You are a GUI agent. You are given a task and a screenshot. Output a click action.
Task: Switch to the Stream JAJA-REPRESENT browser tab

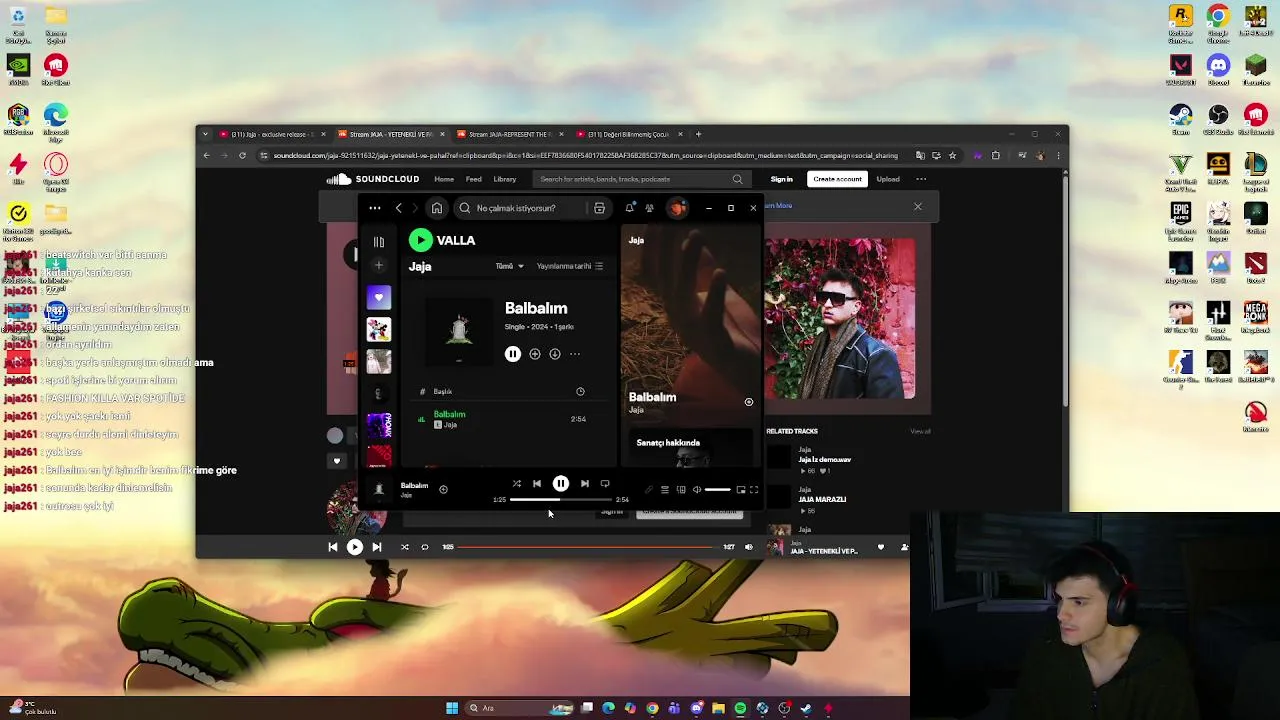tap(510, 134)
